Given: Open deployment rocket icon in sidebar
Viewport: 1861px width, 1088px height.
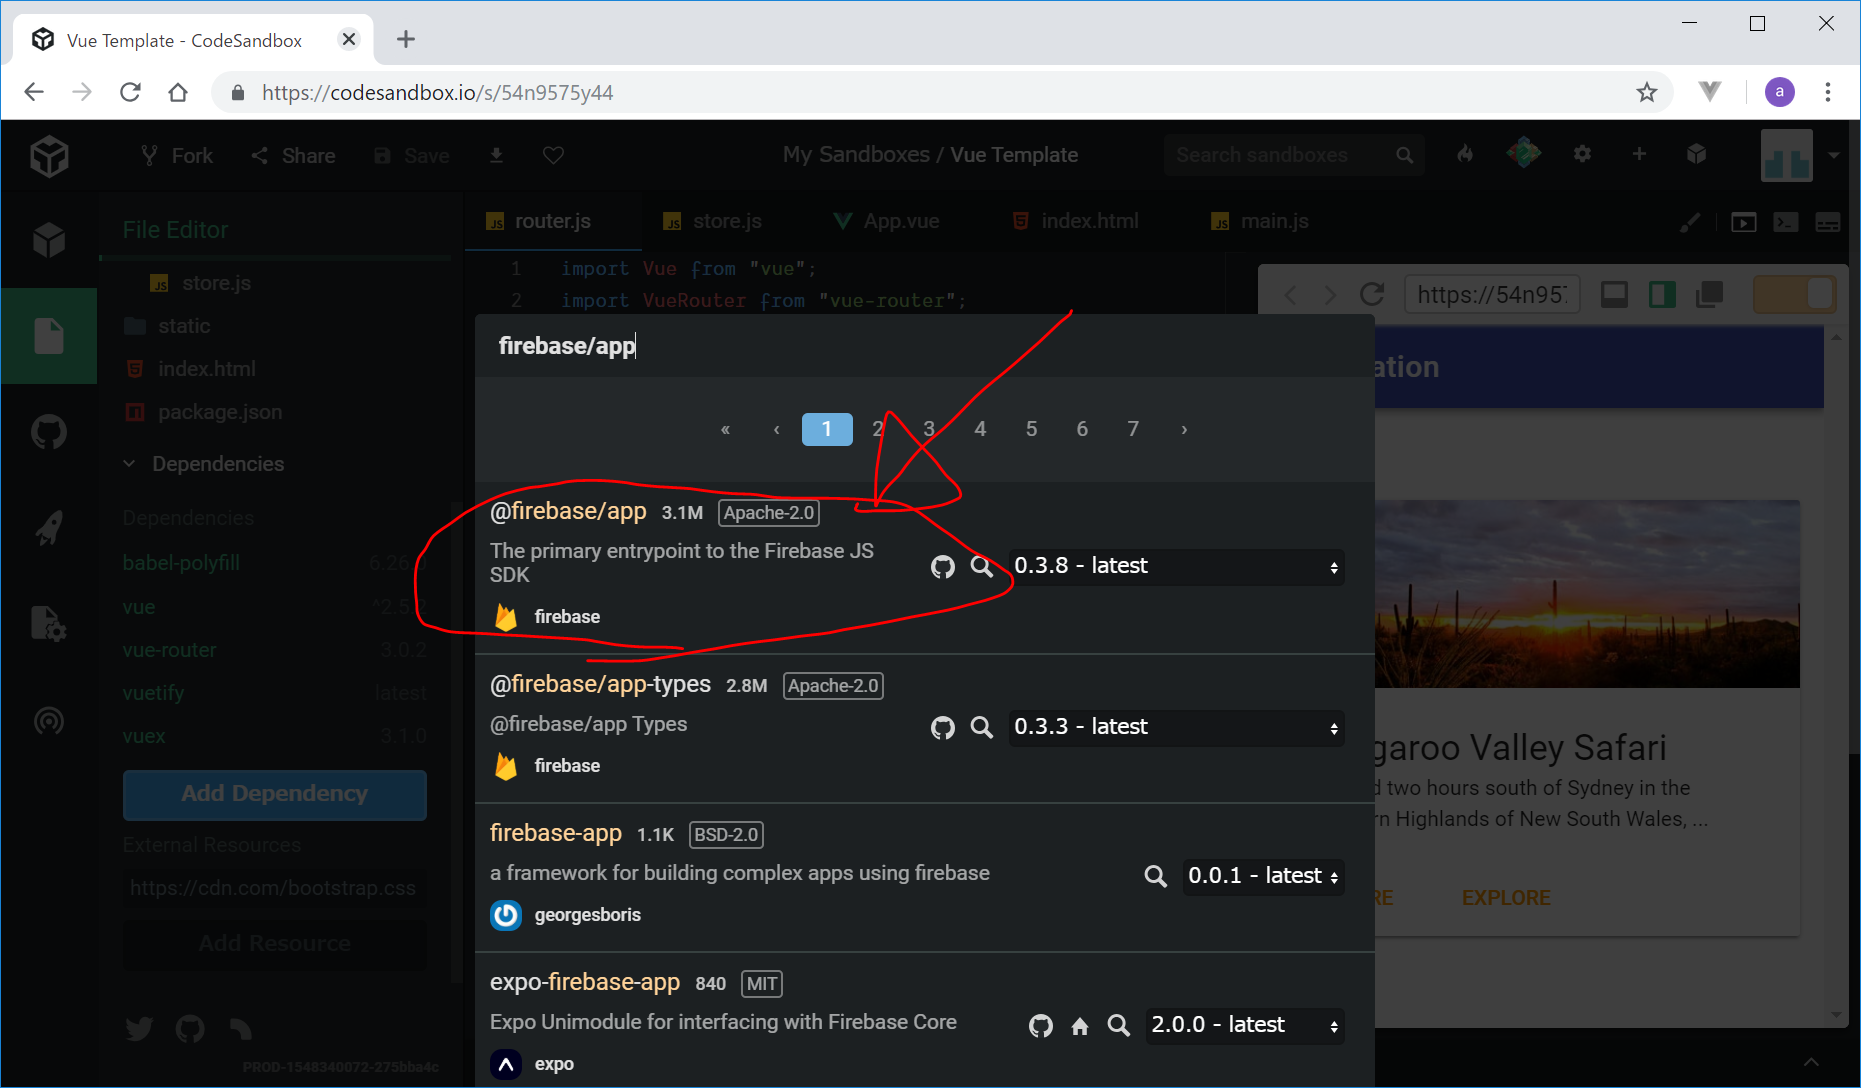Looking at the screenshot, I should coord(49,528).
